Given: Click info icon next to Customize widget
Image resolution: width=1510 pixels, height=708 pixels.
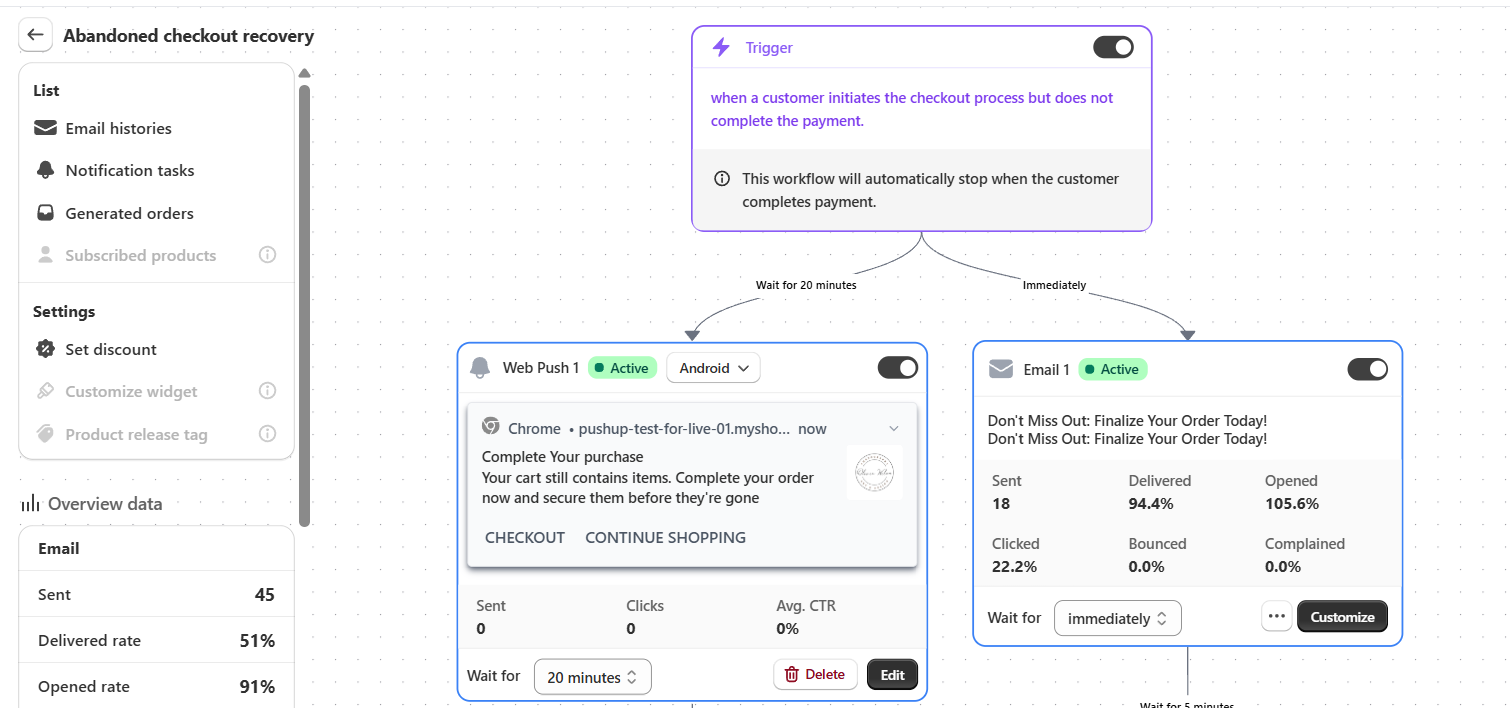Looking at the screenshot, I should tap(267, 391).
